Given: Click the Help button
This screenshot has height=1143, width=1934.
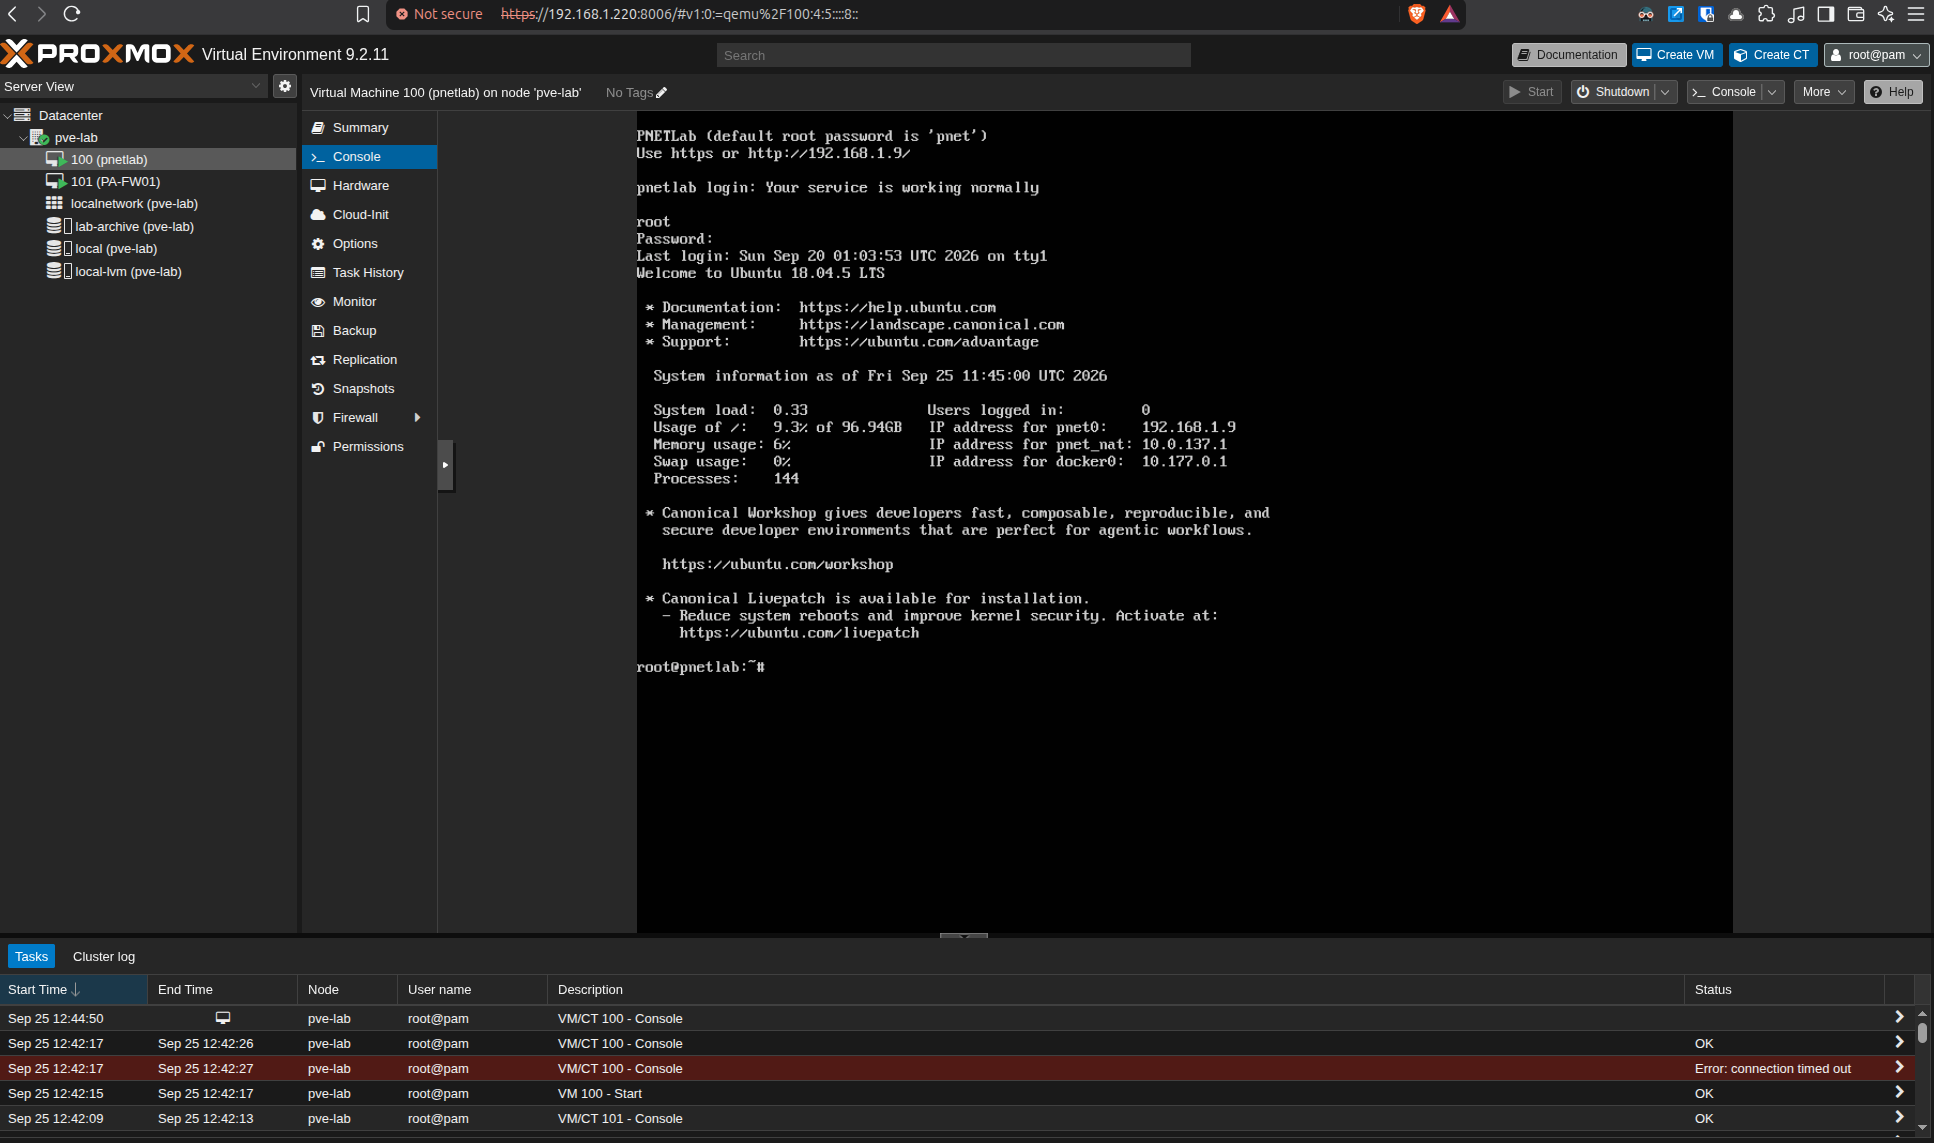Looking at the screenshot, I should 1892,92.
